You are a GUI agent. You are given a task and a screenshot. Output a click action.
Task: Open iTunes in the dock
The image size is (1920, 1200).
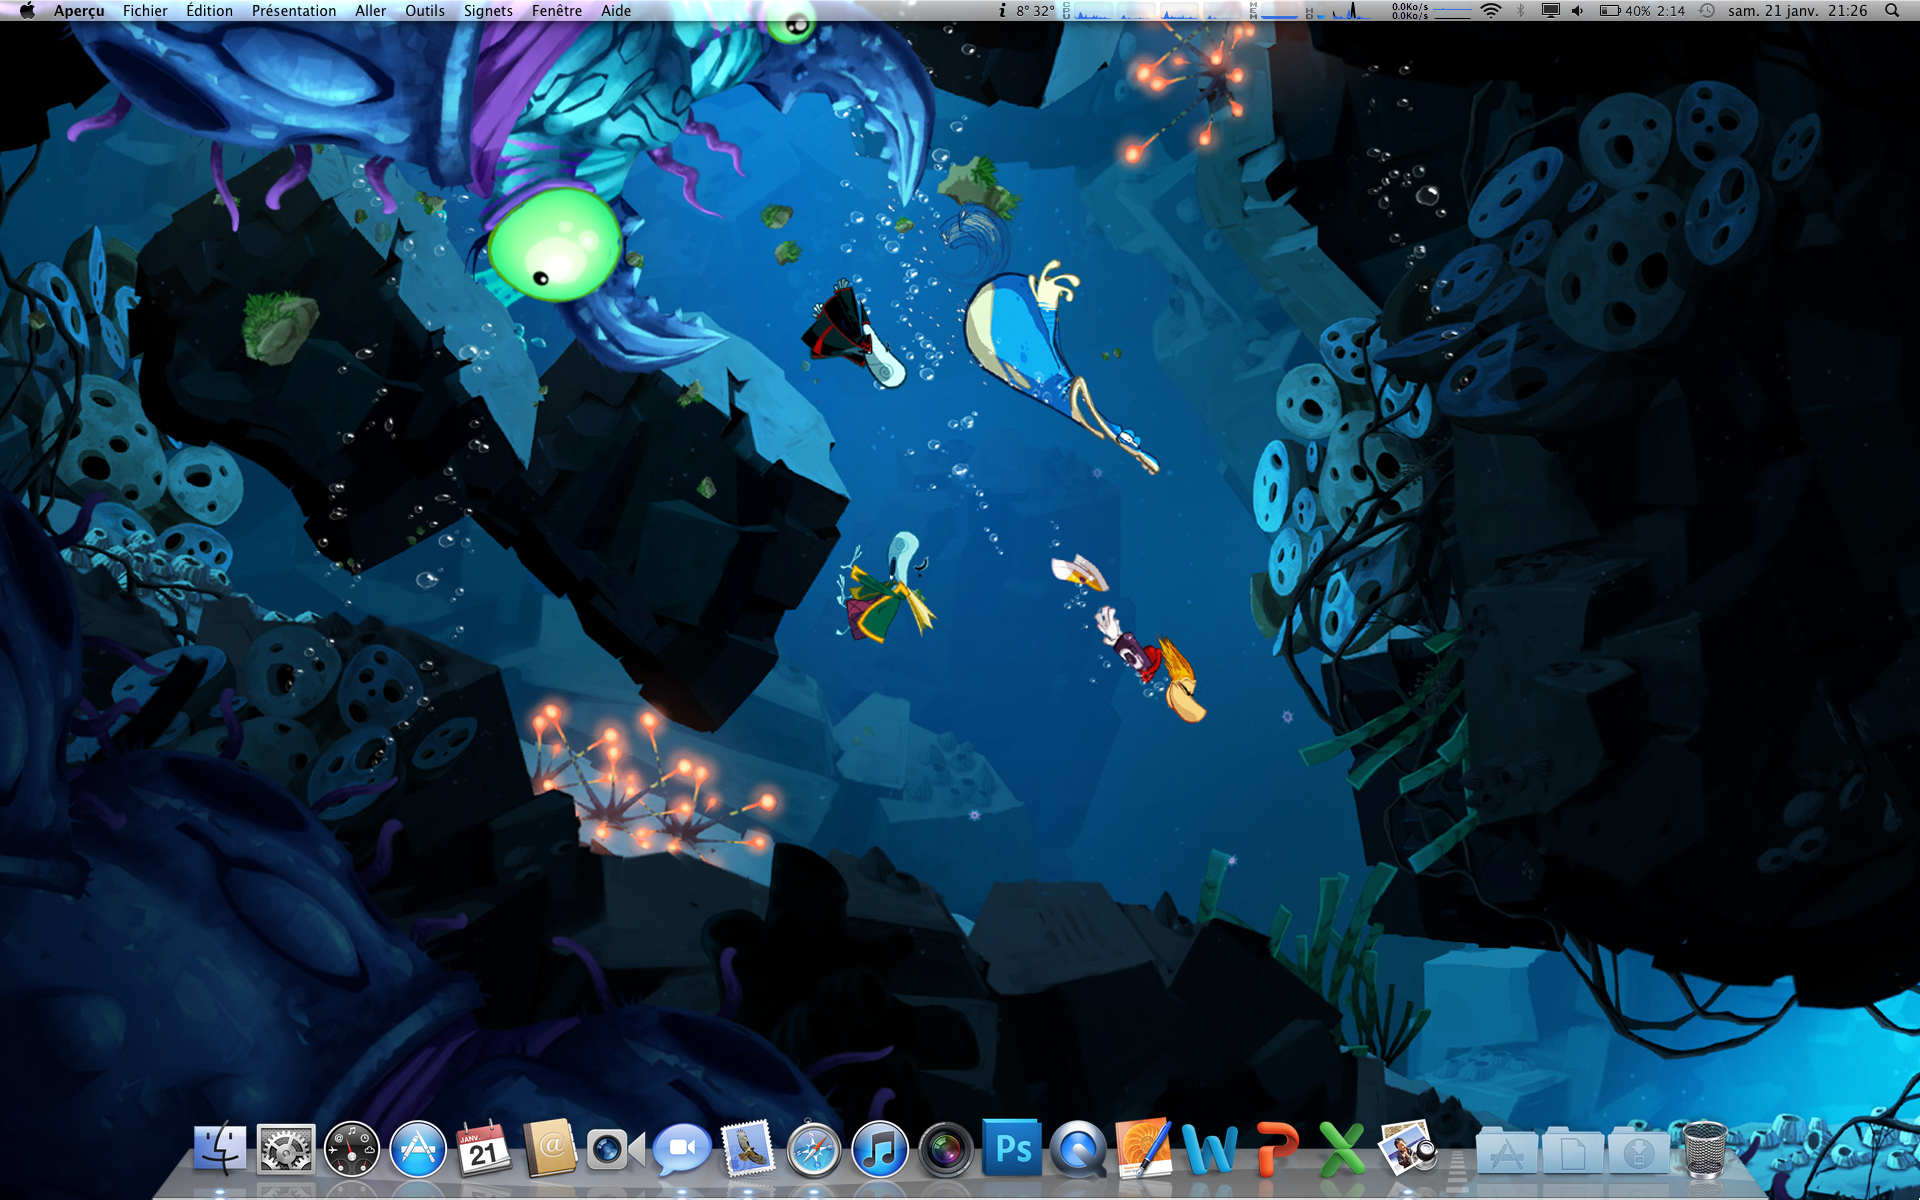pos(879,1150)
